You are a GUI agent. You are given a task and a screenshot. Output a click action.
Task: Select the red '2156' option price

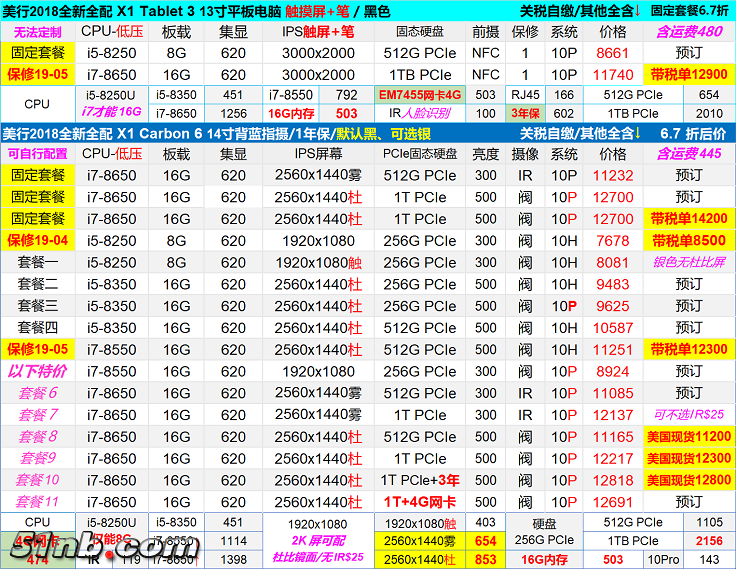point(709,541)
